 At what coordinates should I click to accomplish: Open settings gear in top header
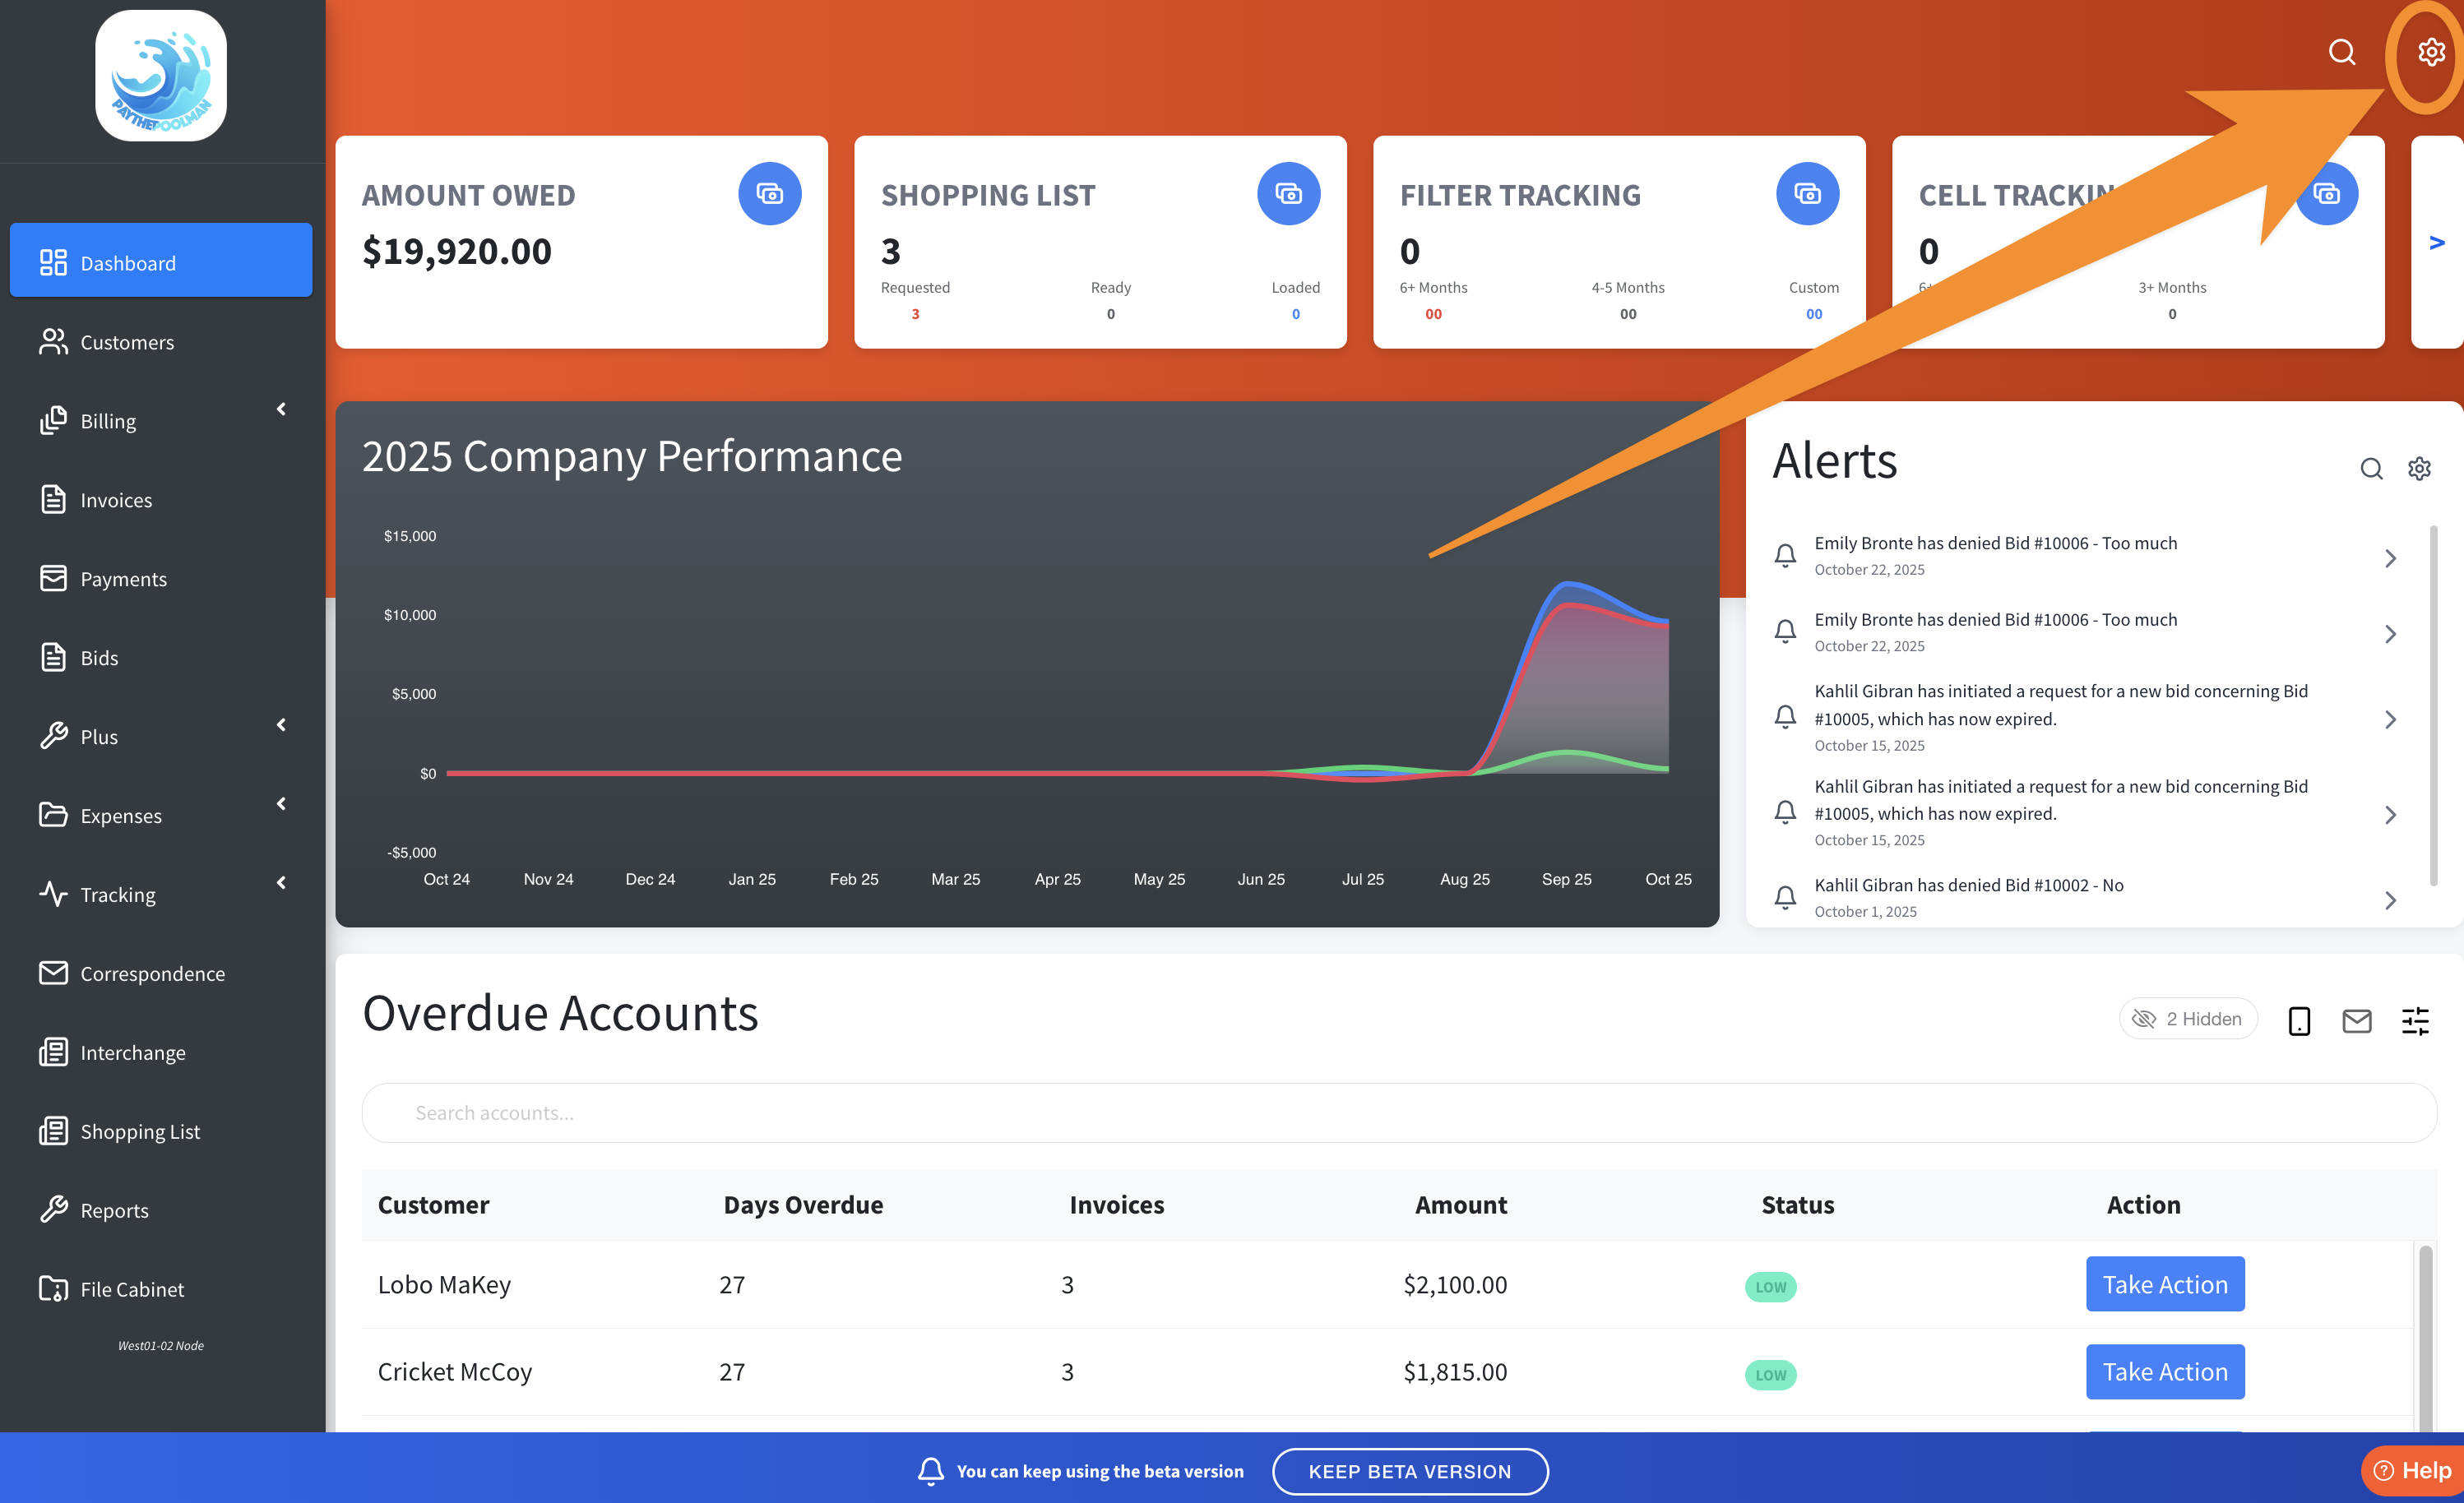tap(2430, 52)
